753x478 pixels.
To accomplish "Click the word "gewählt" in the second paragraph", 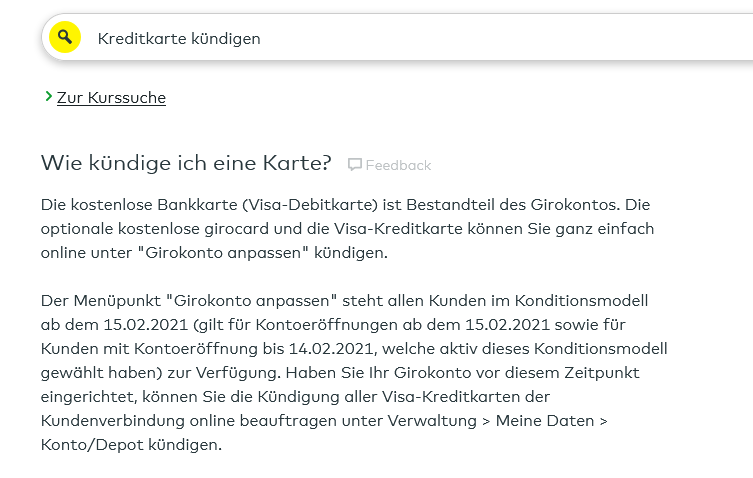I will pyautogui.click(x=72, y=372).
